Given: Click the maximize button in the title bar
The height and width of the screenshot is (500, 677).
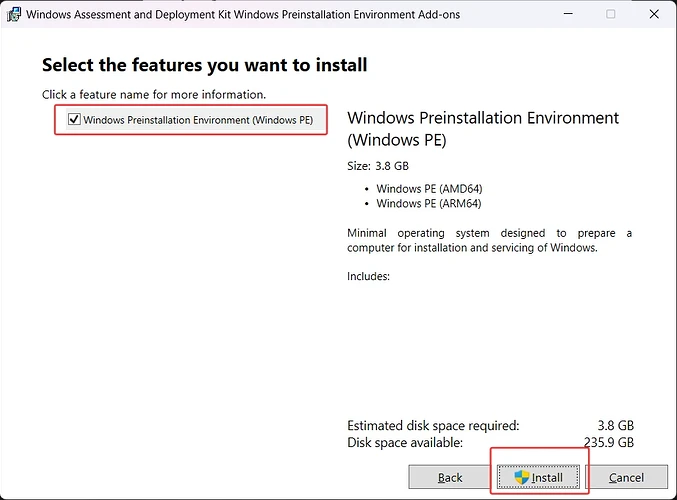Looking at the screenshot, I should (x=610, y=15).
